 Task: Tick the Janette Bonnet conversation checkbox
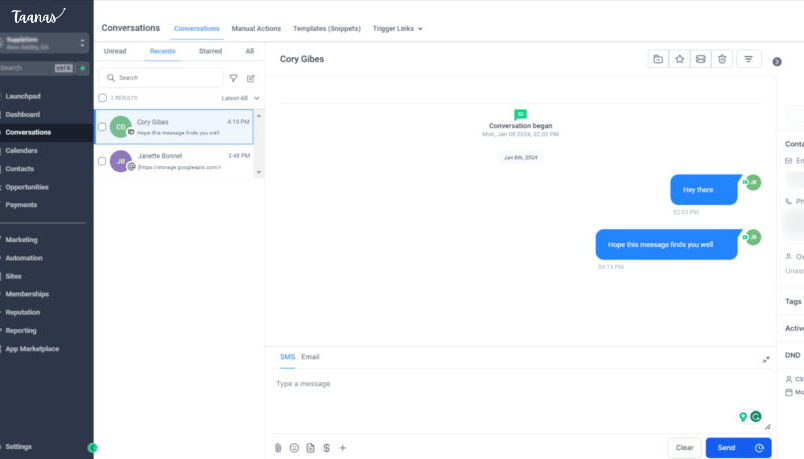click(102, 161)
